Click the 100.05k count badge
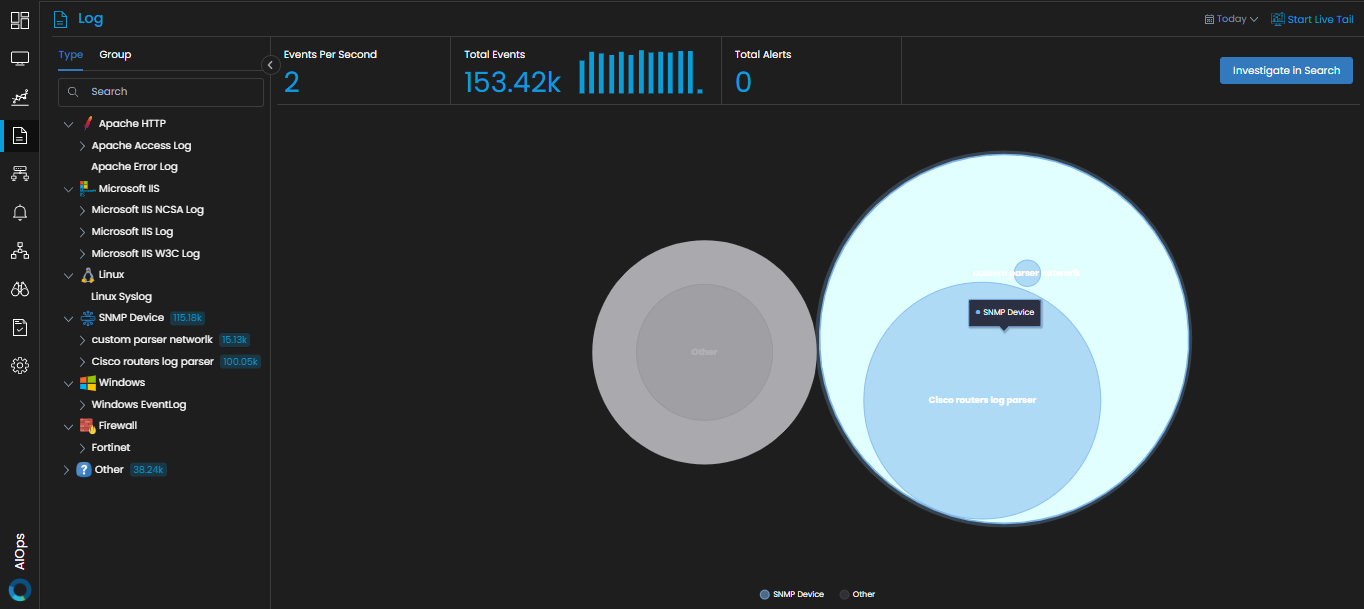The image size is (1364, 609). point(240,362)
